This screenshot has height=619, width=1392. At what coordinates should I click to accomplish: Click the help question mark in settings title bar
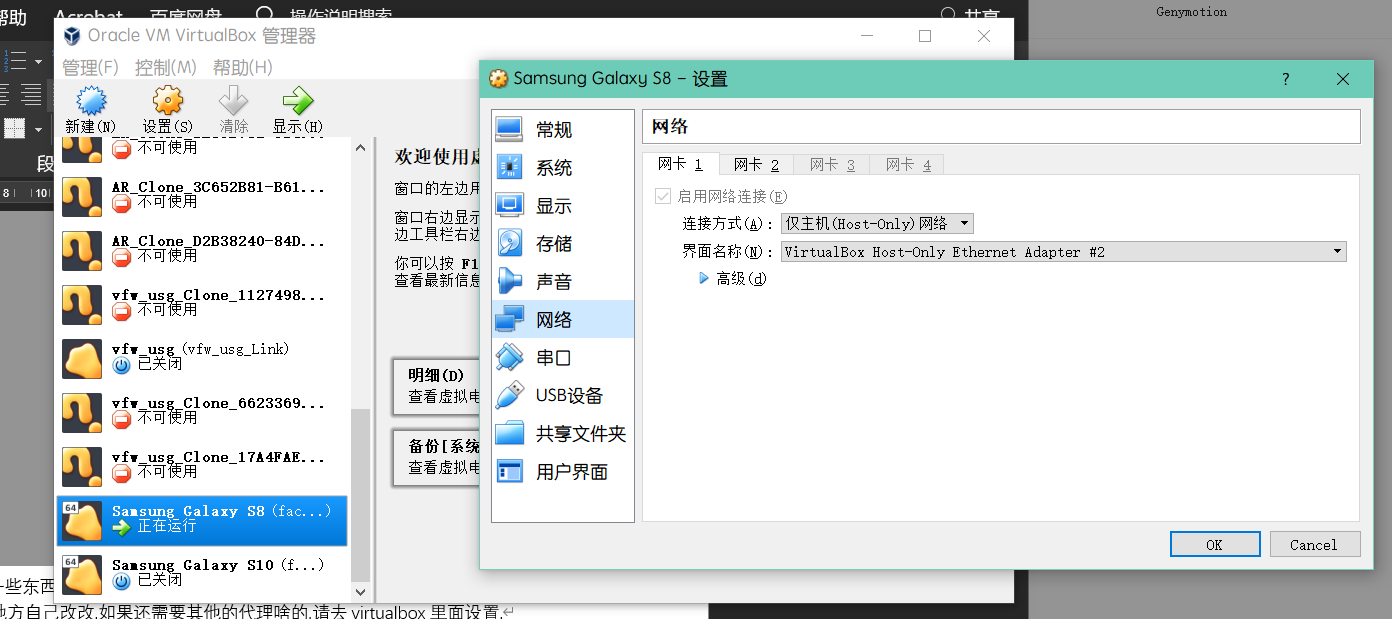click(x=1286, y=79)
